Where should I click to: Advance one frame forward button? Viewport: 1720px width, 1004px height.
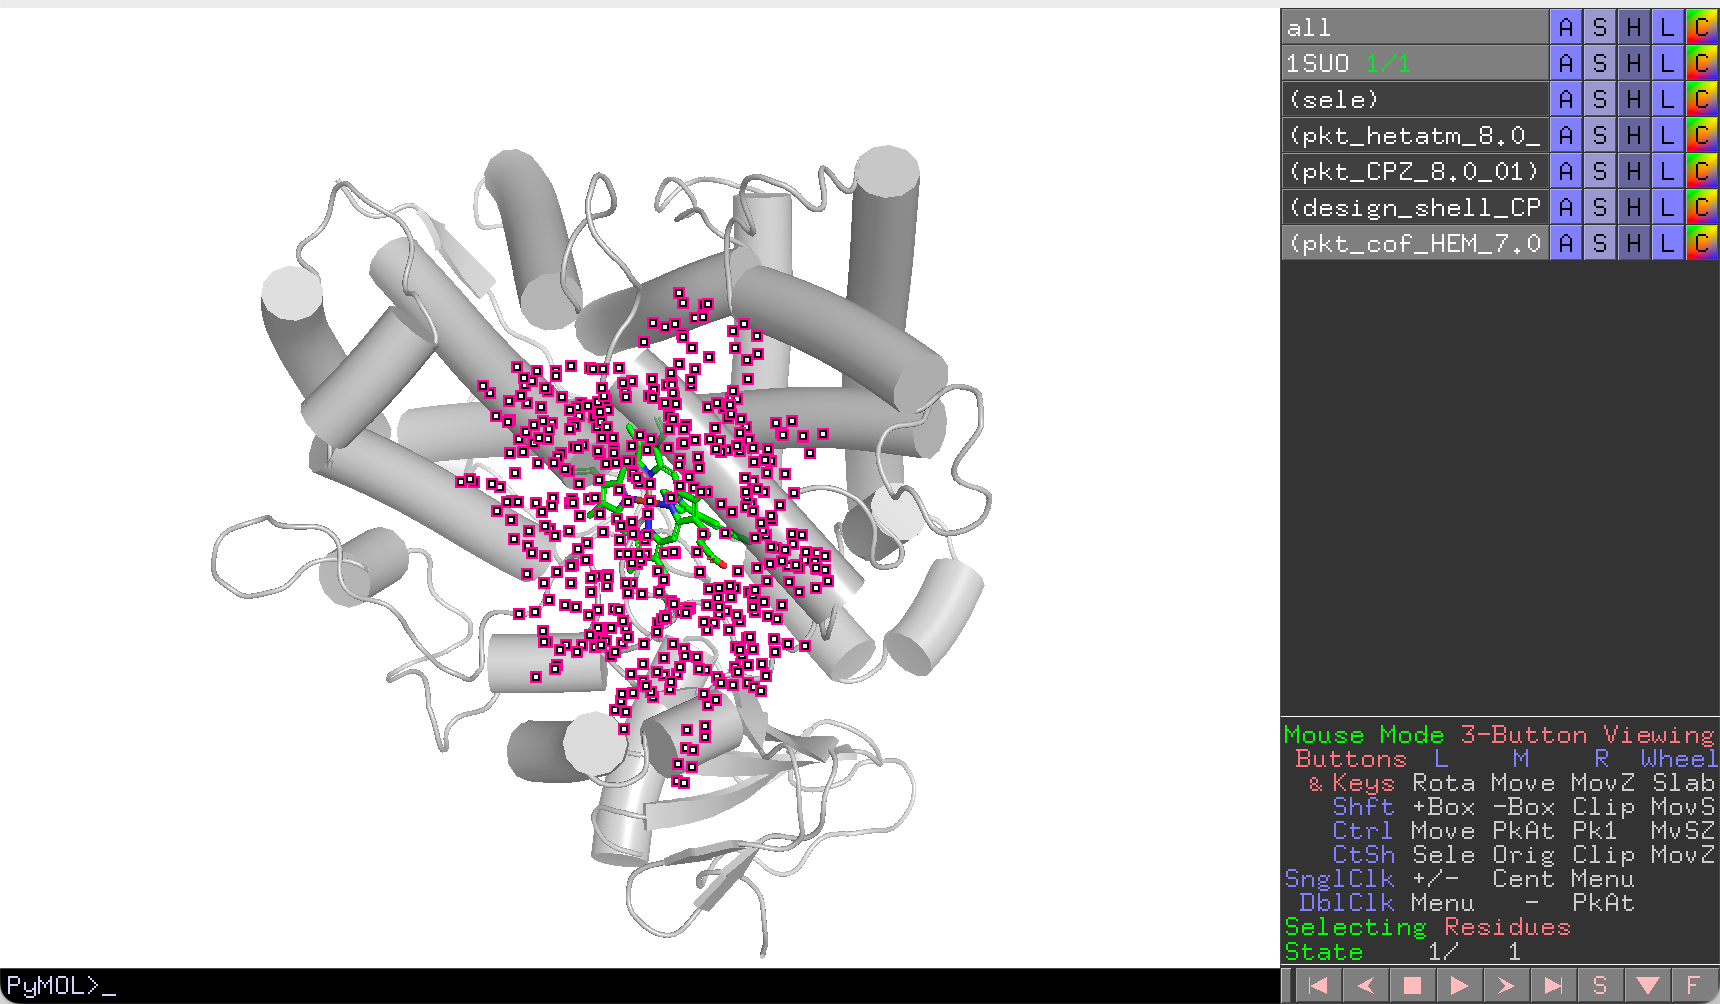(1506, 985)
